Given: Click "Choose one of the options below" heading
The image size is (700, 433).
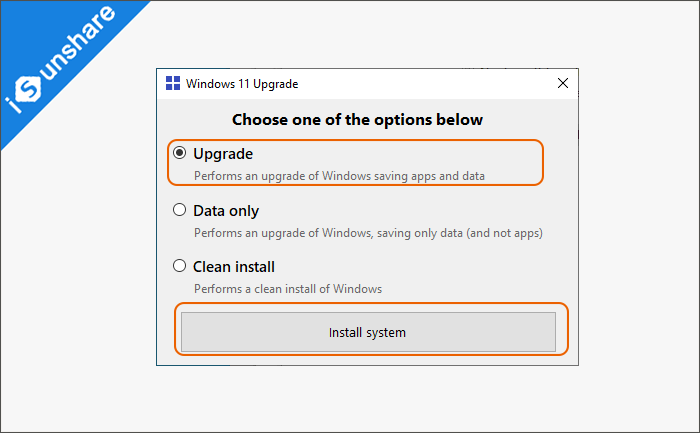Looking at the screenshot, I should point(357,120).
